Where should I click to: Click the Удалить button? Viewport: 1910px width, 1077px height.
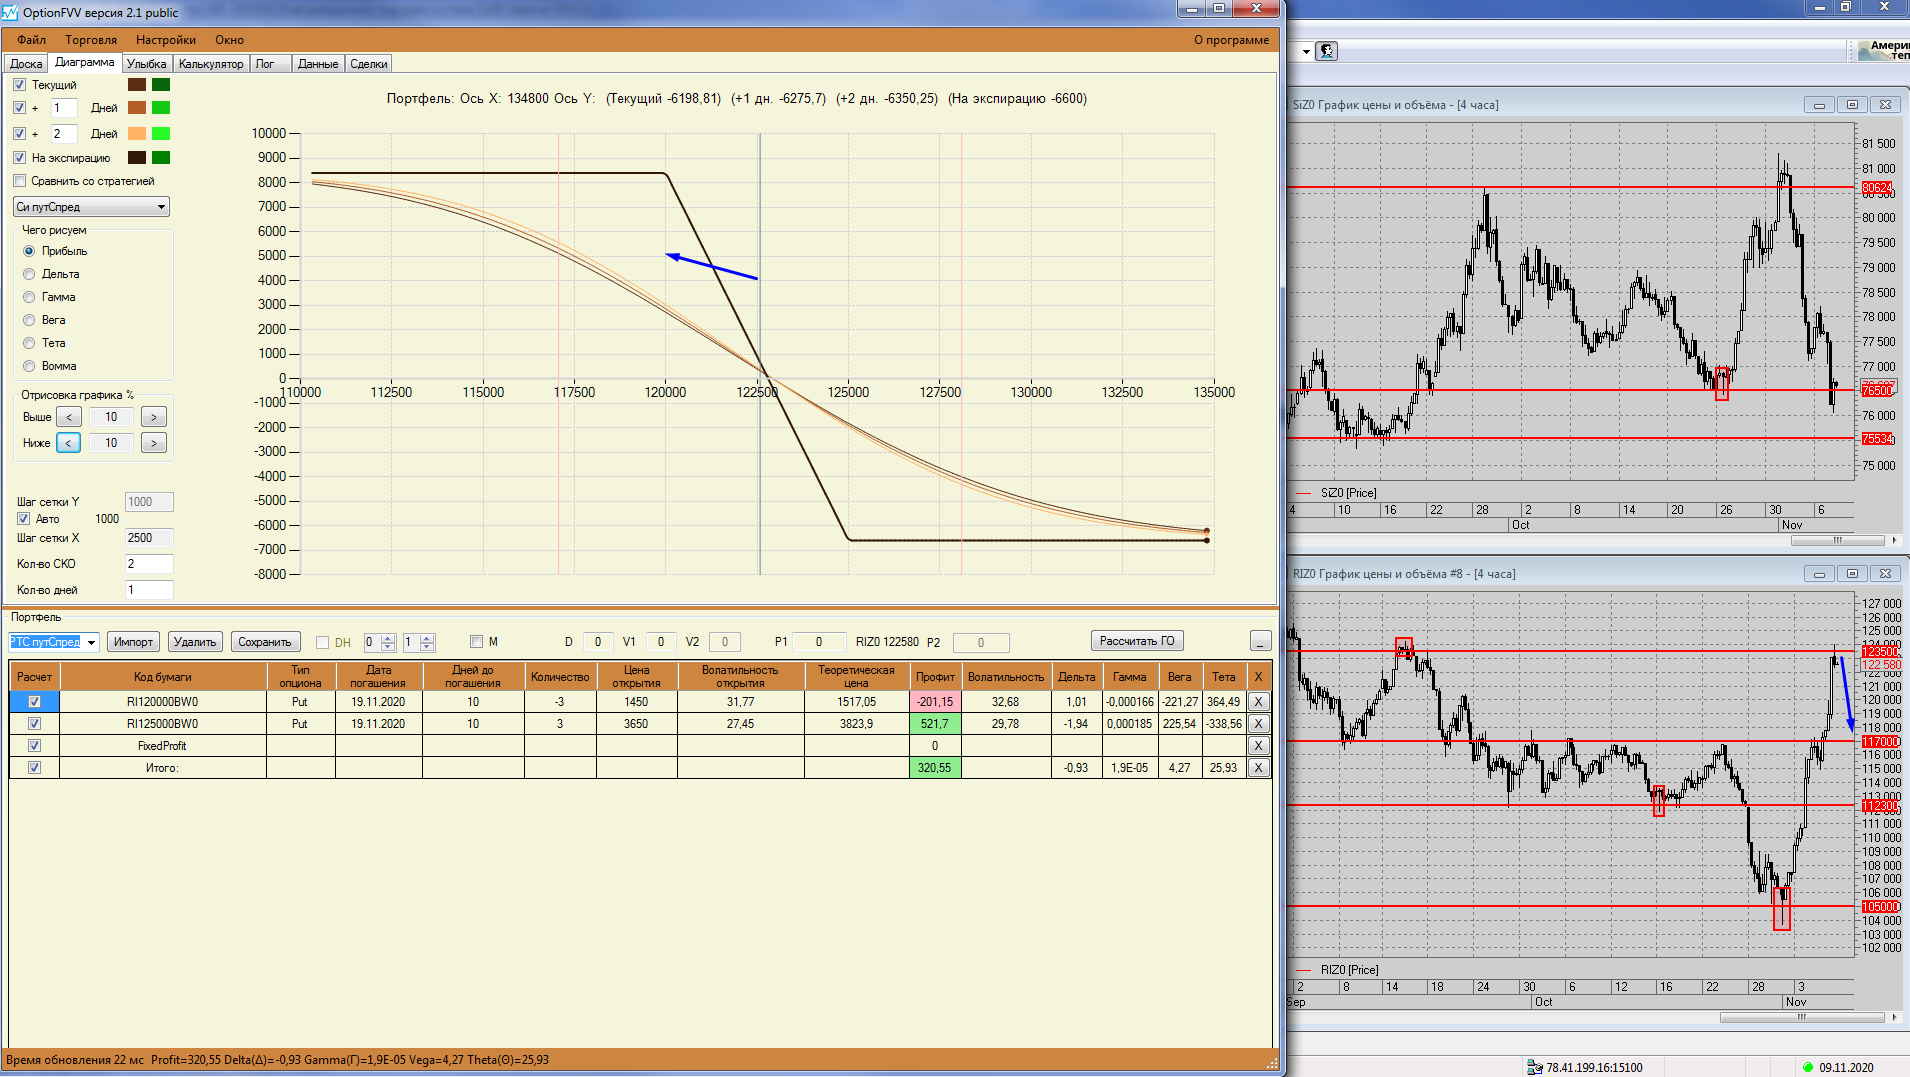195,642
